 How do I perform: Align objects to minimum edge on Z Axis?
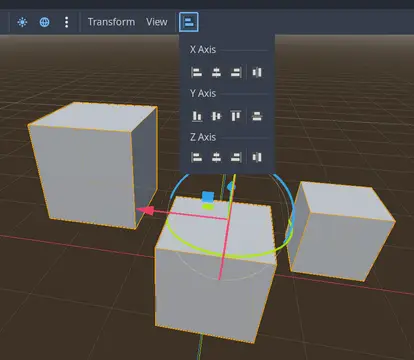click(196, 157)
